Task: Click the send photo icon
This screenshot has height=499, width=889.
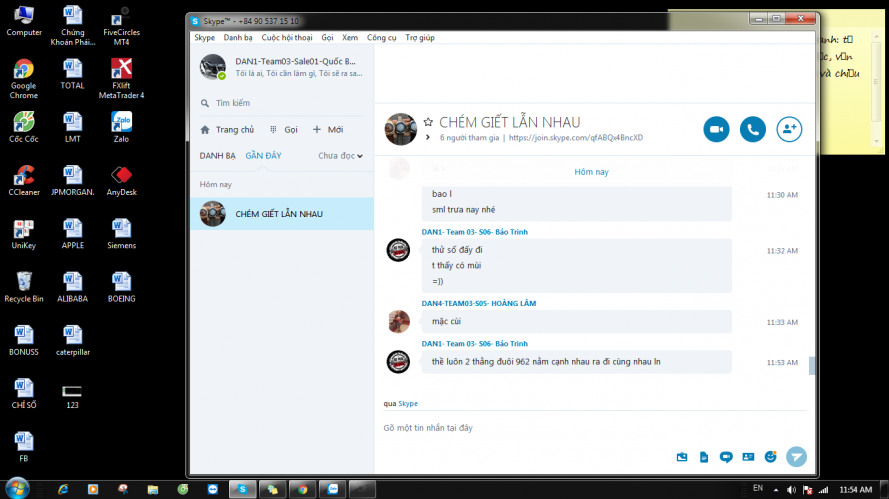Action: pyautogui.click(x=682, y=457)
